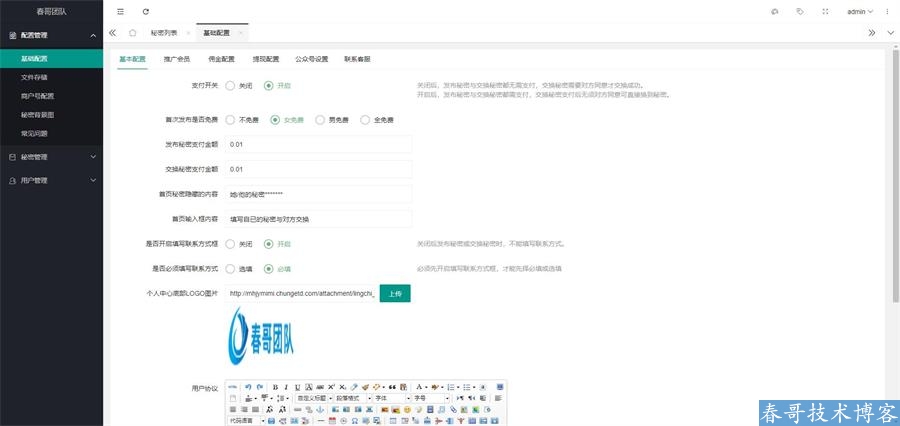Switch to the 佣金配置 tab
The width and height of the screenshot is (900, 426).
222,59
